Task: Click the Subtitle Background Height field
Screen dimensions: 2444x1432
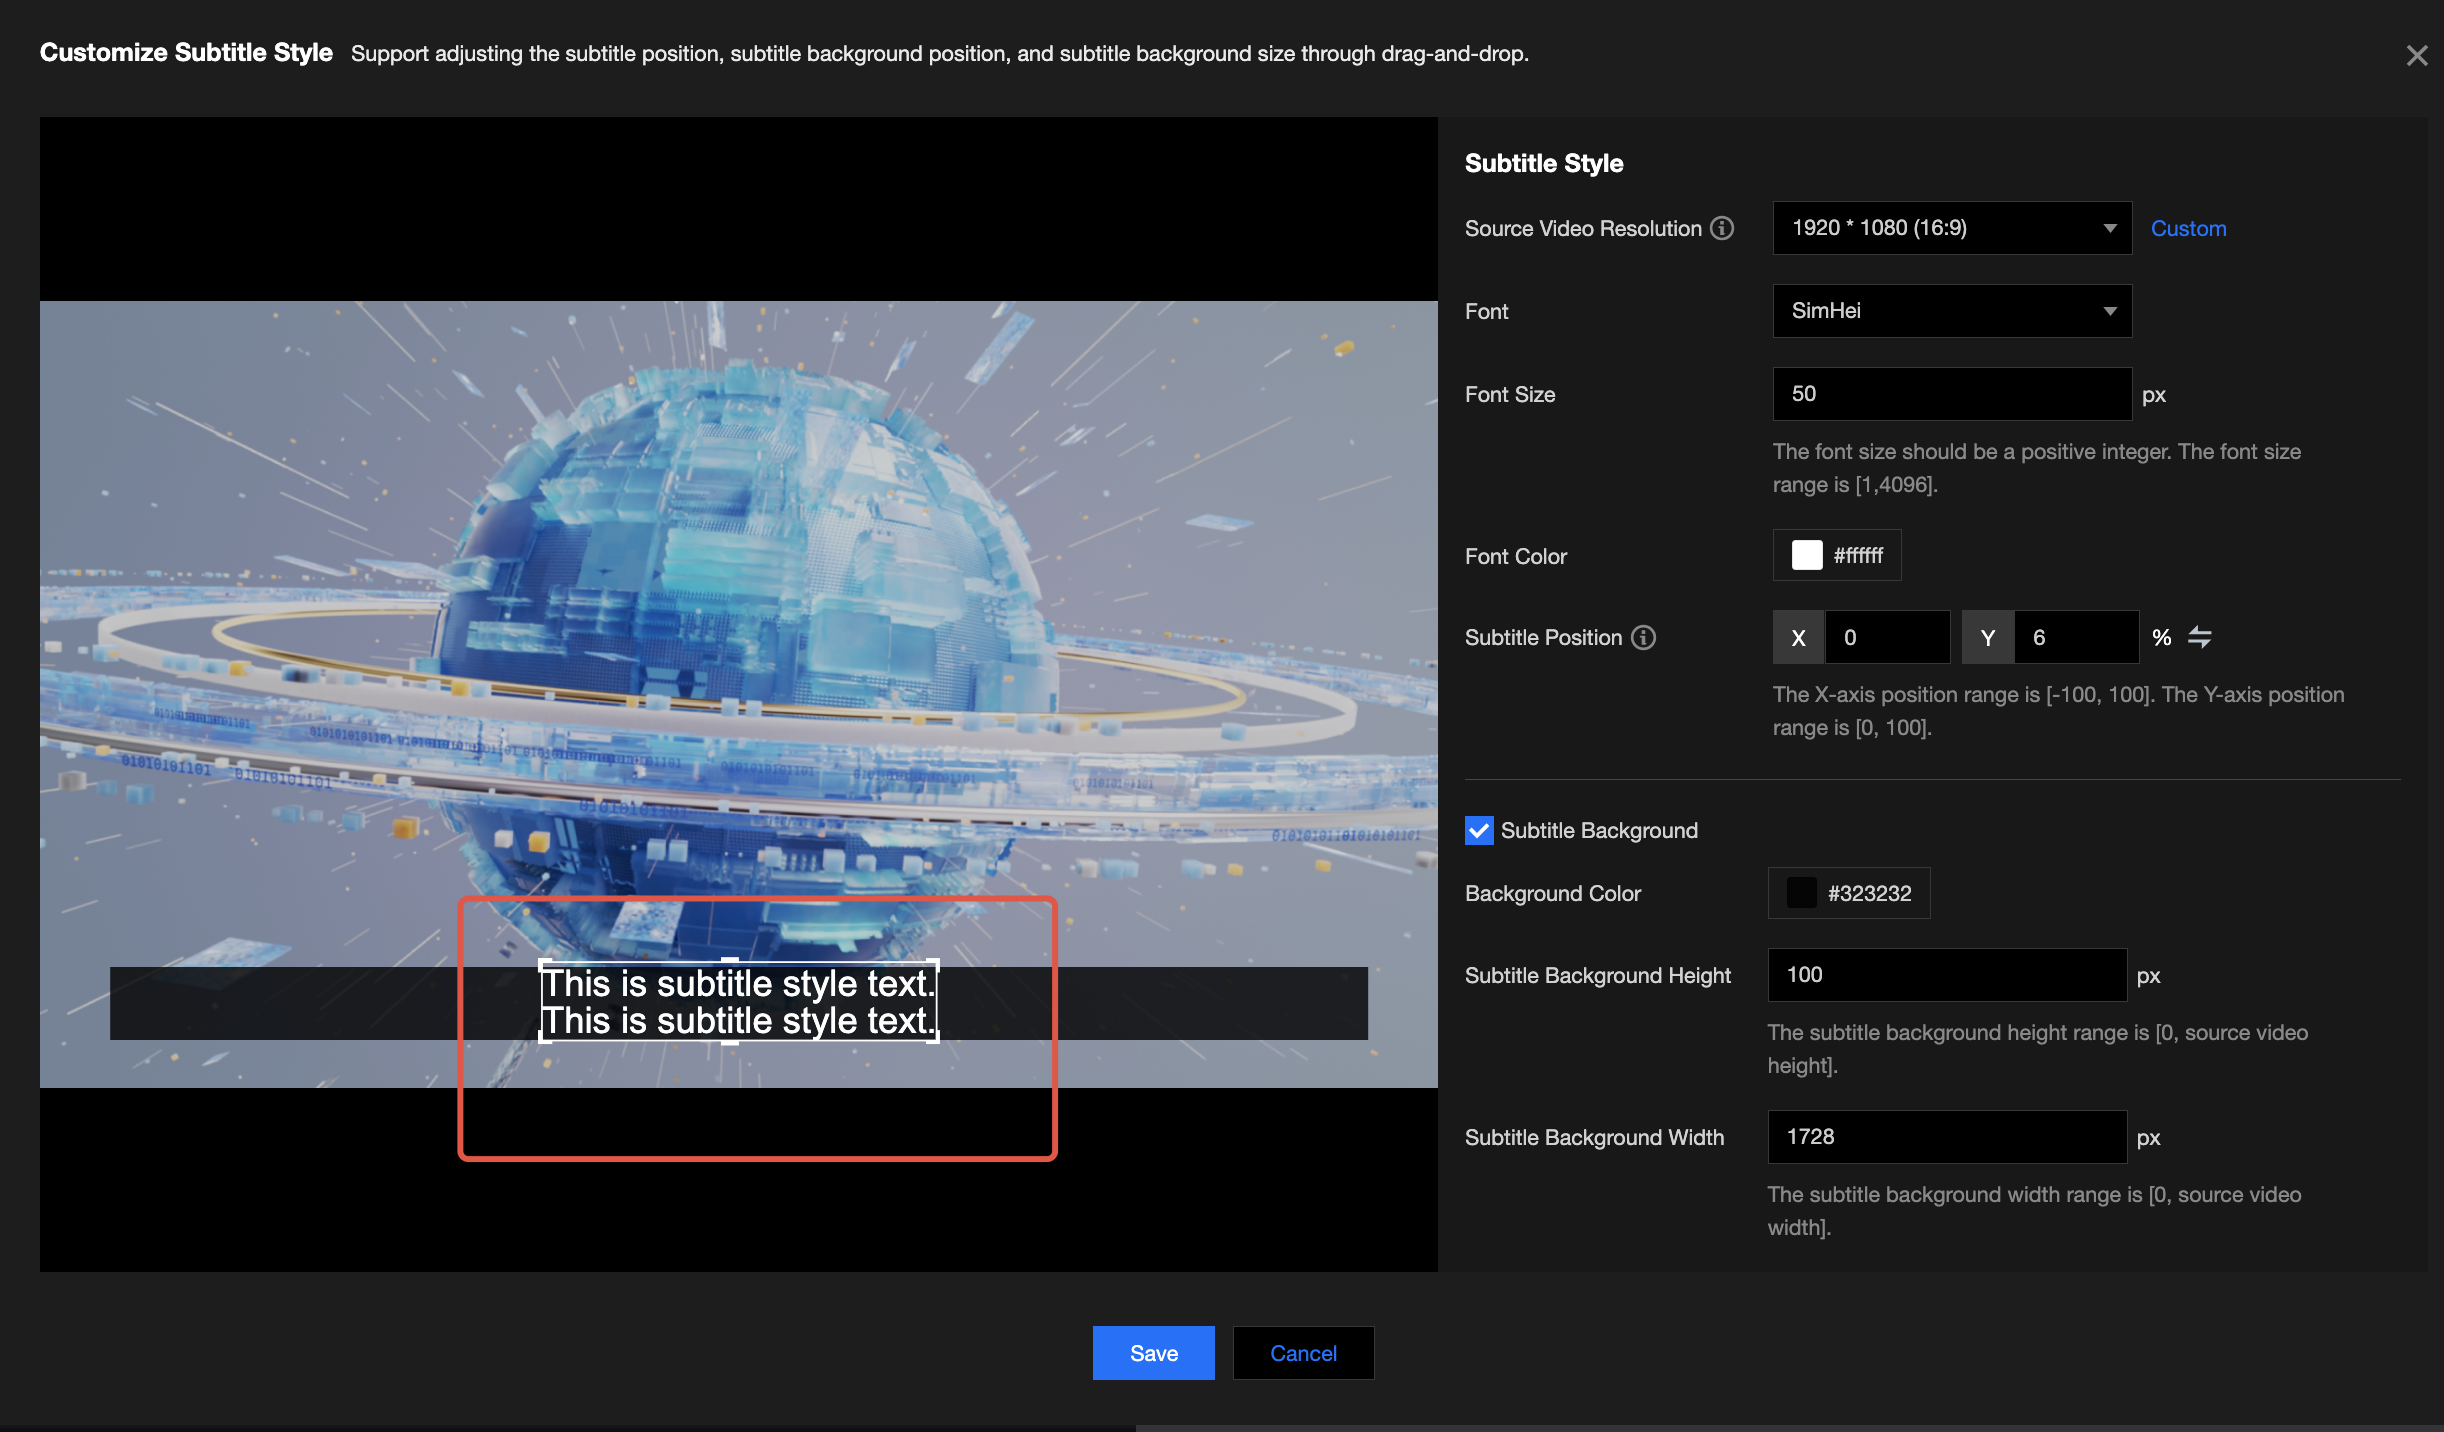Action: [x=1946, y=975]
